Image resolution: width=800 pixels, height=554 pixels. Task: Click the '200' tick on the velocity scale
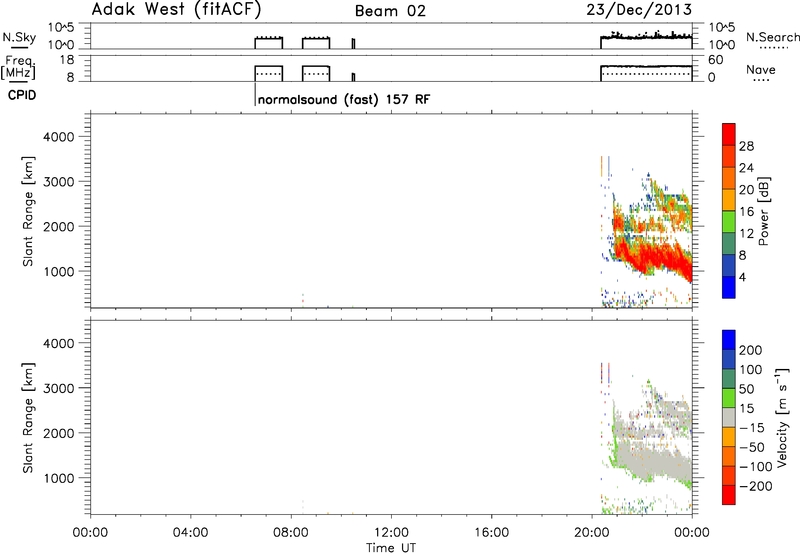pyautogui.click(x=751, y=350)
